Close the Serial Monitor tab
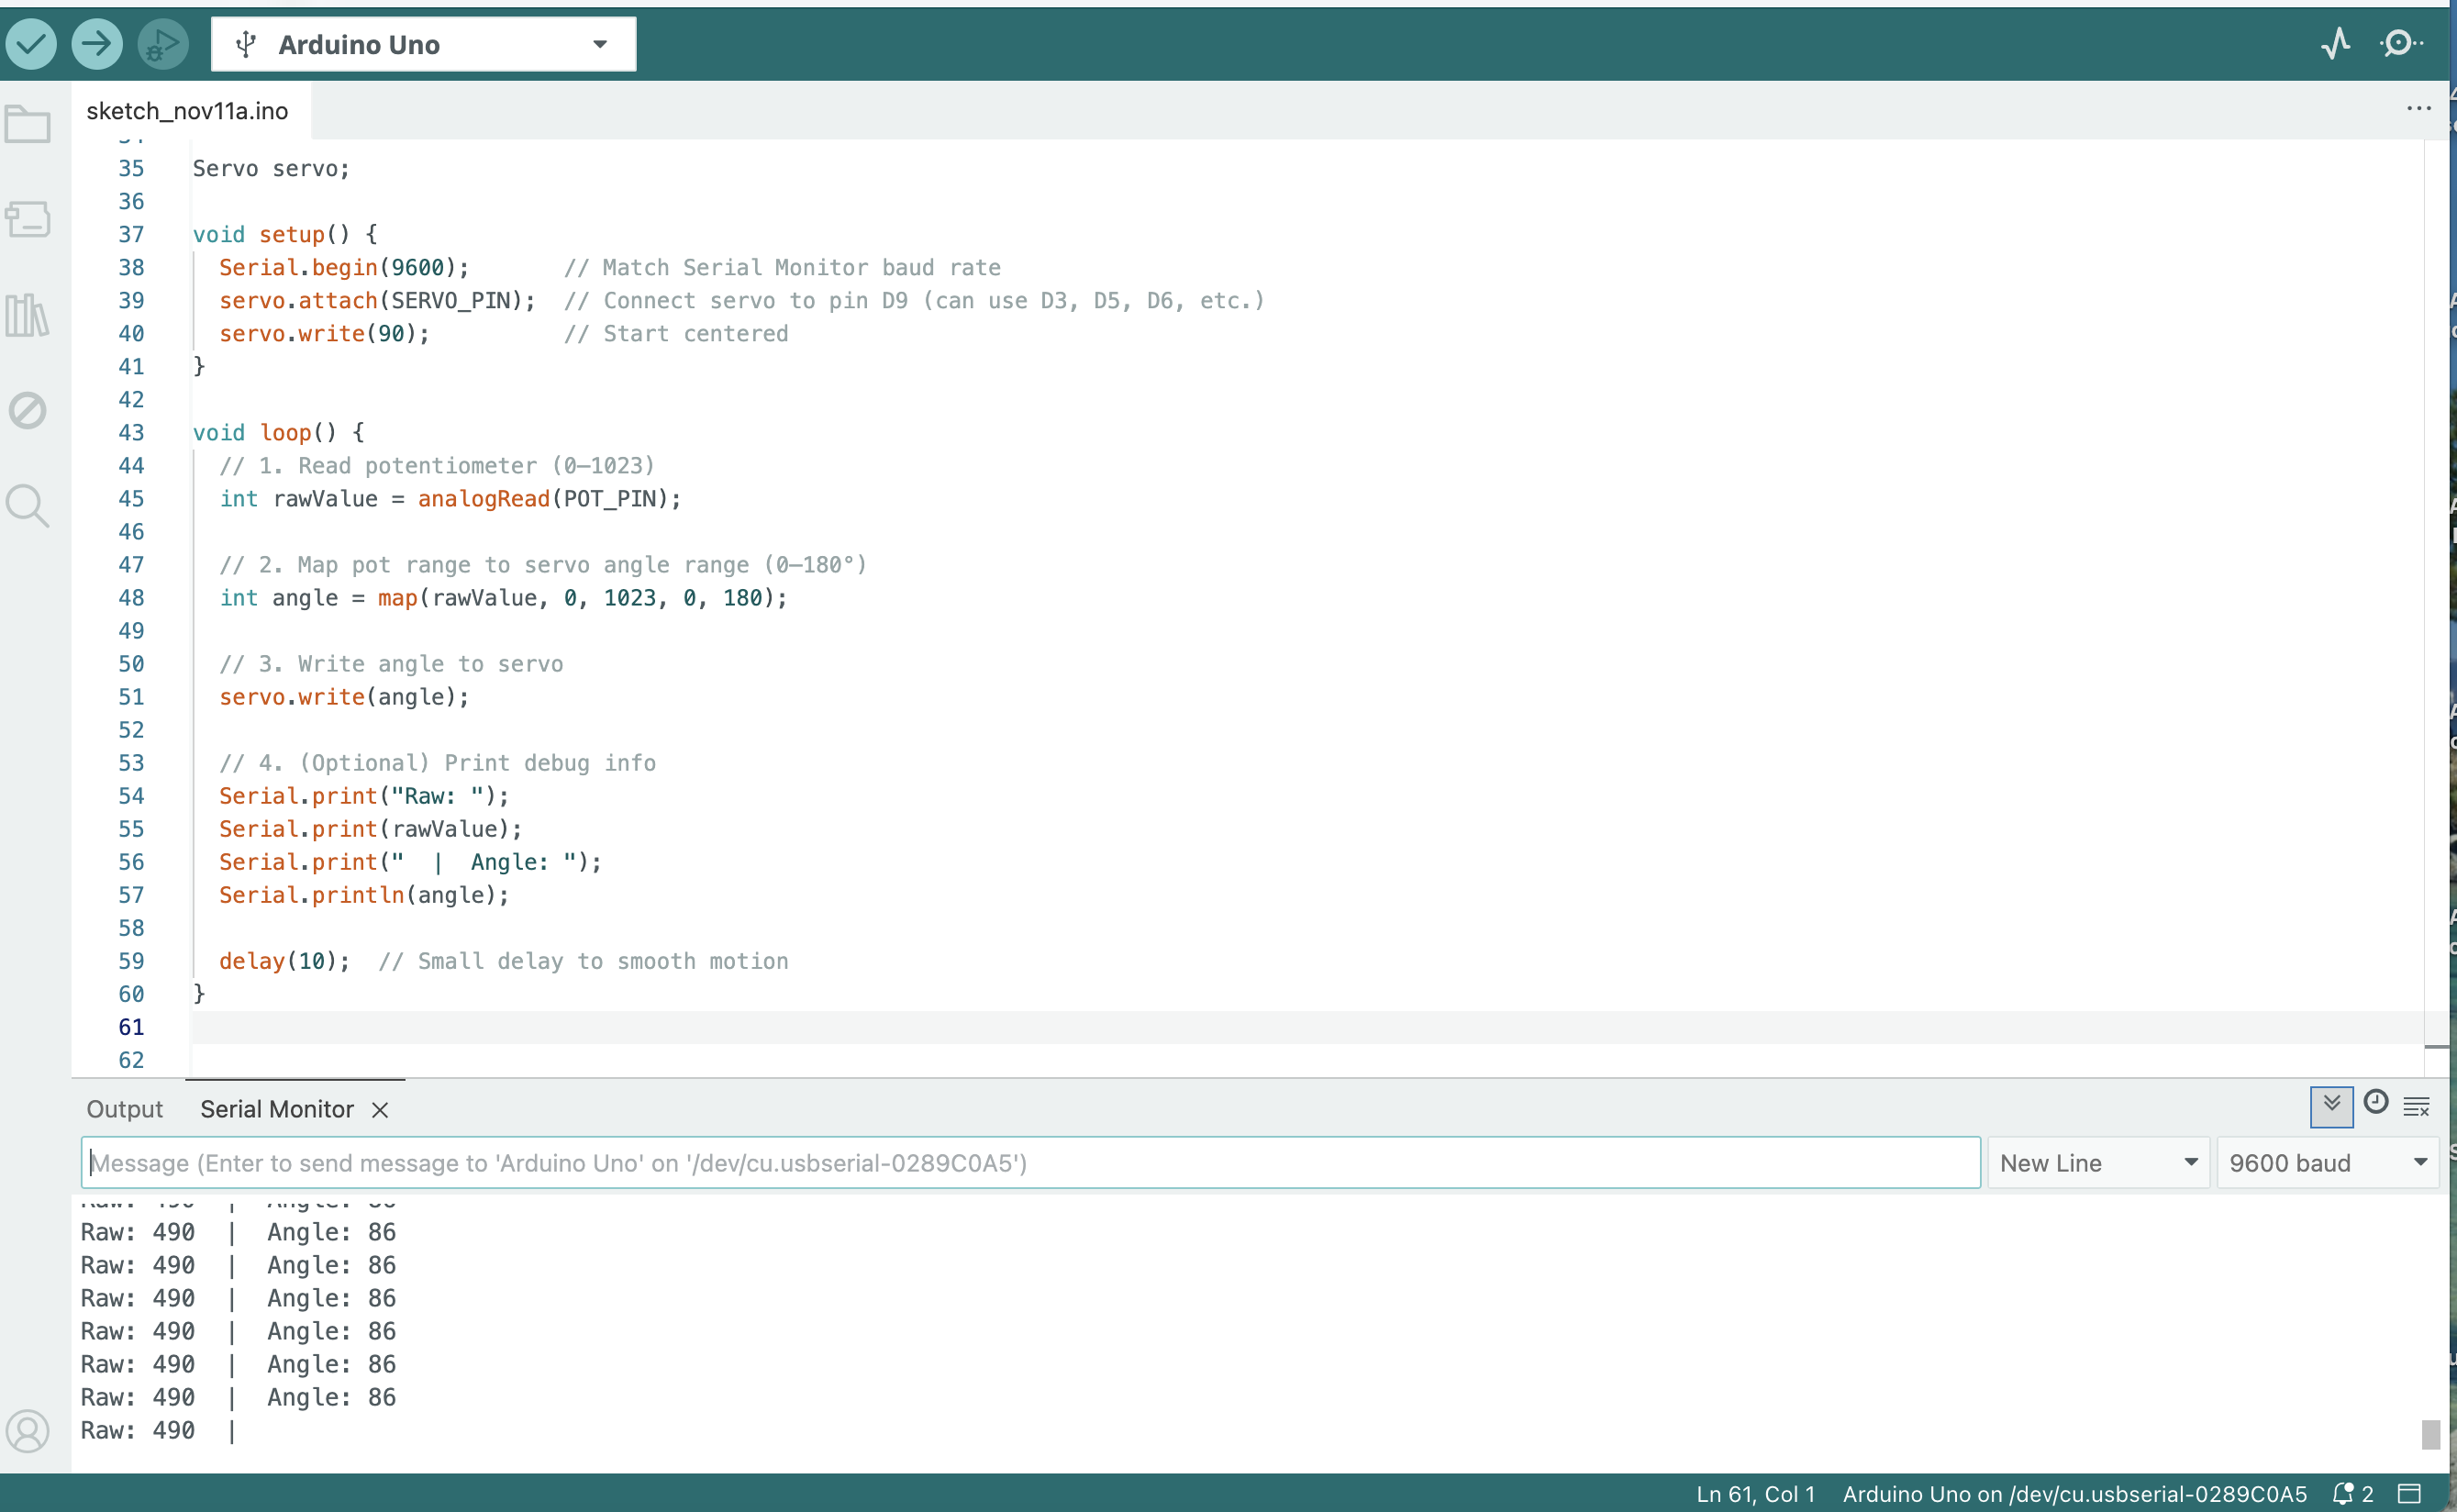The height and width of the screenshot is (1512, 2457). point(380,1110)
